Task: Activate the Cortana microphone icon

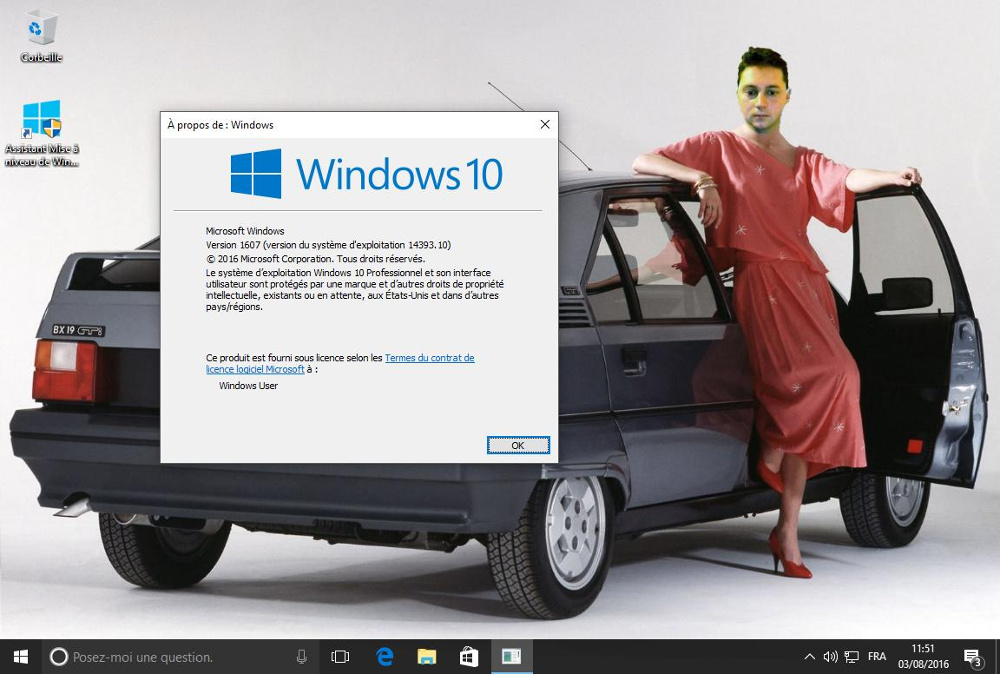Action: click(x=302, y=657)
